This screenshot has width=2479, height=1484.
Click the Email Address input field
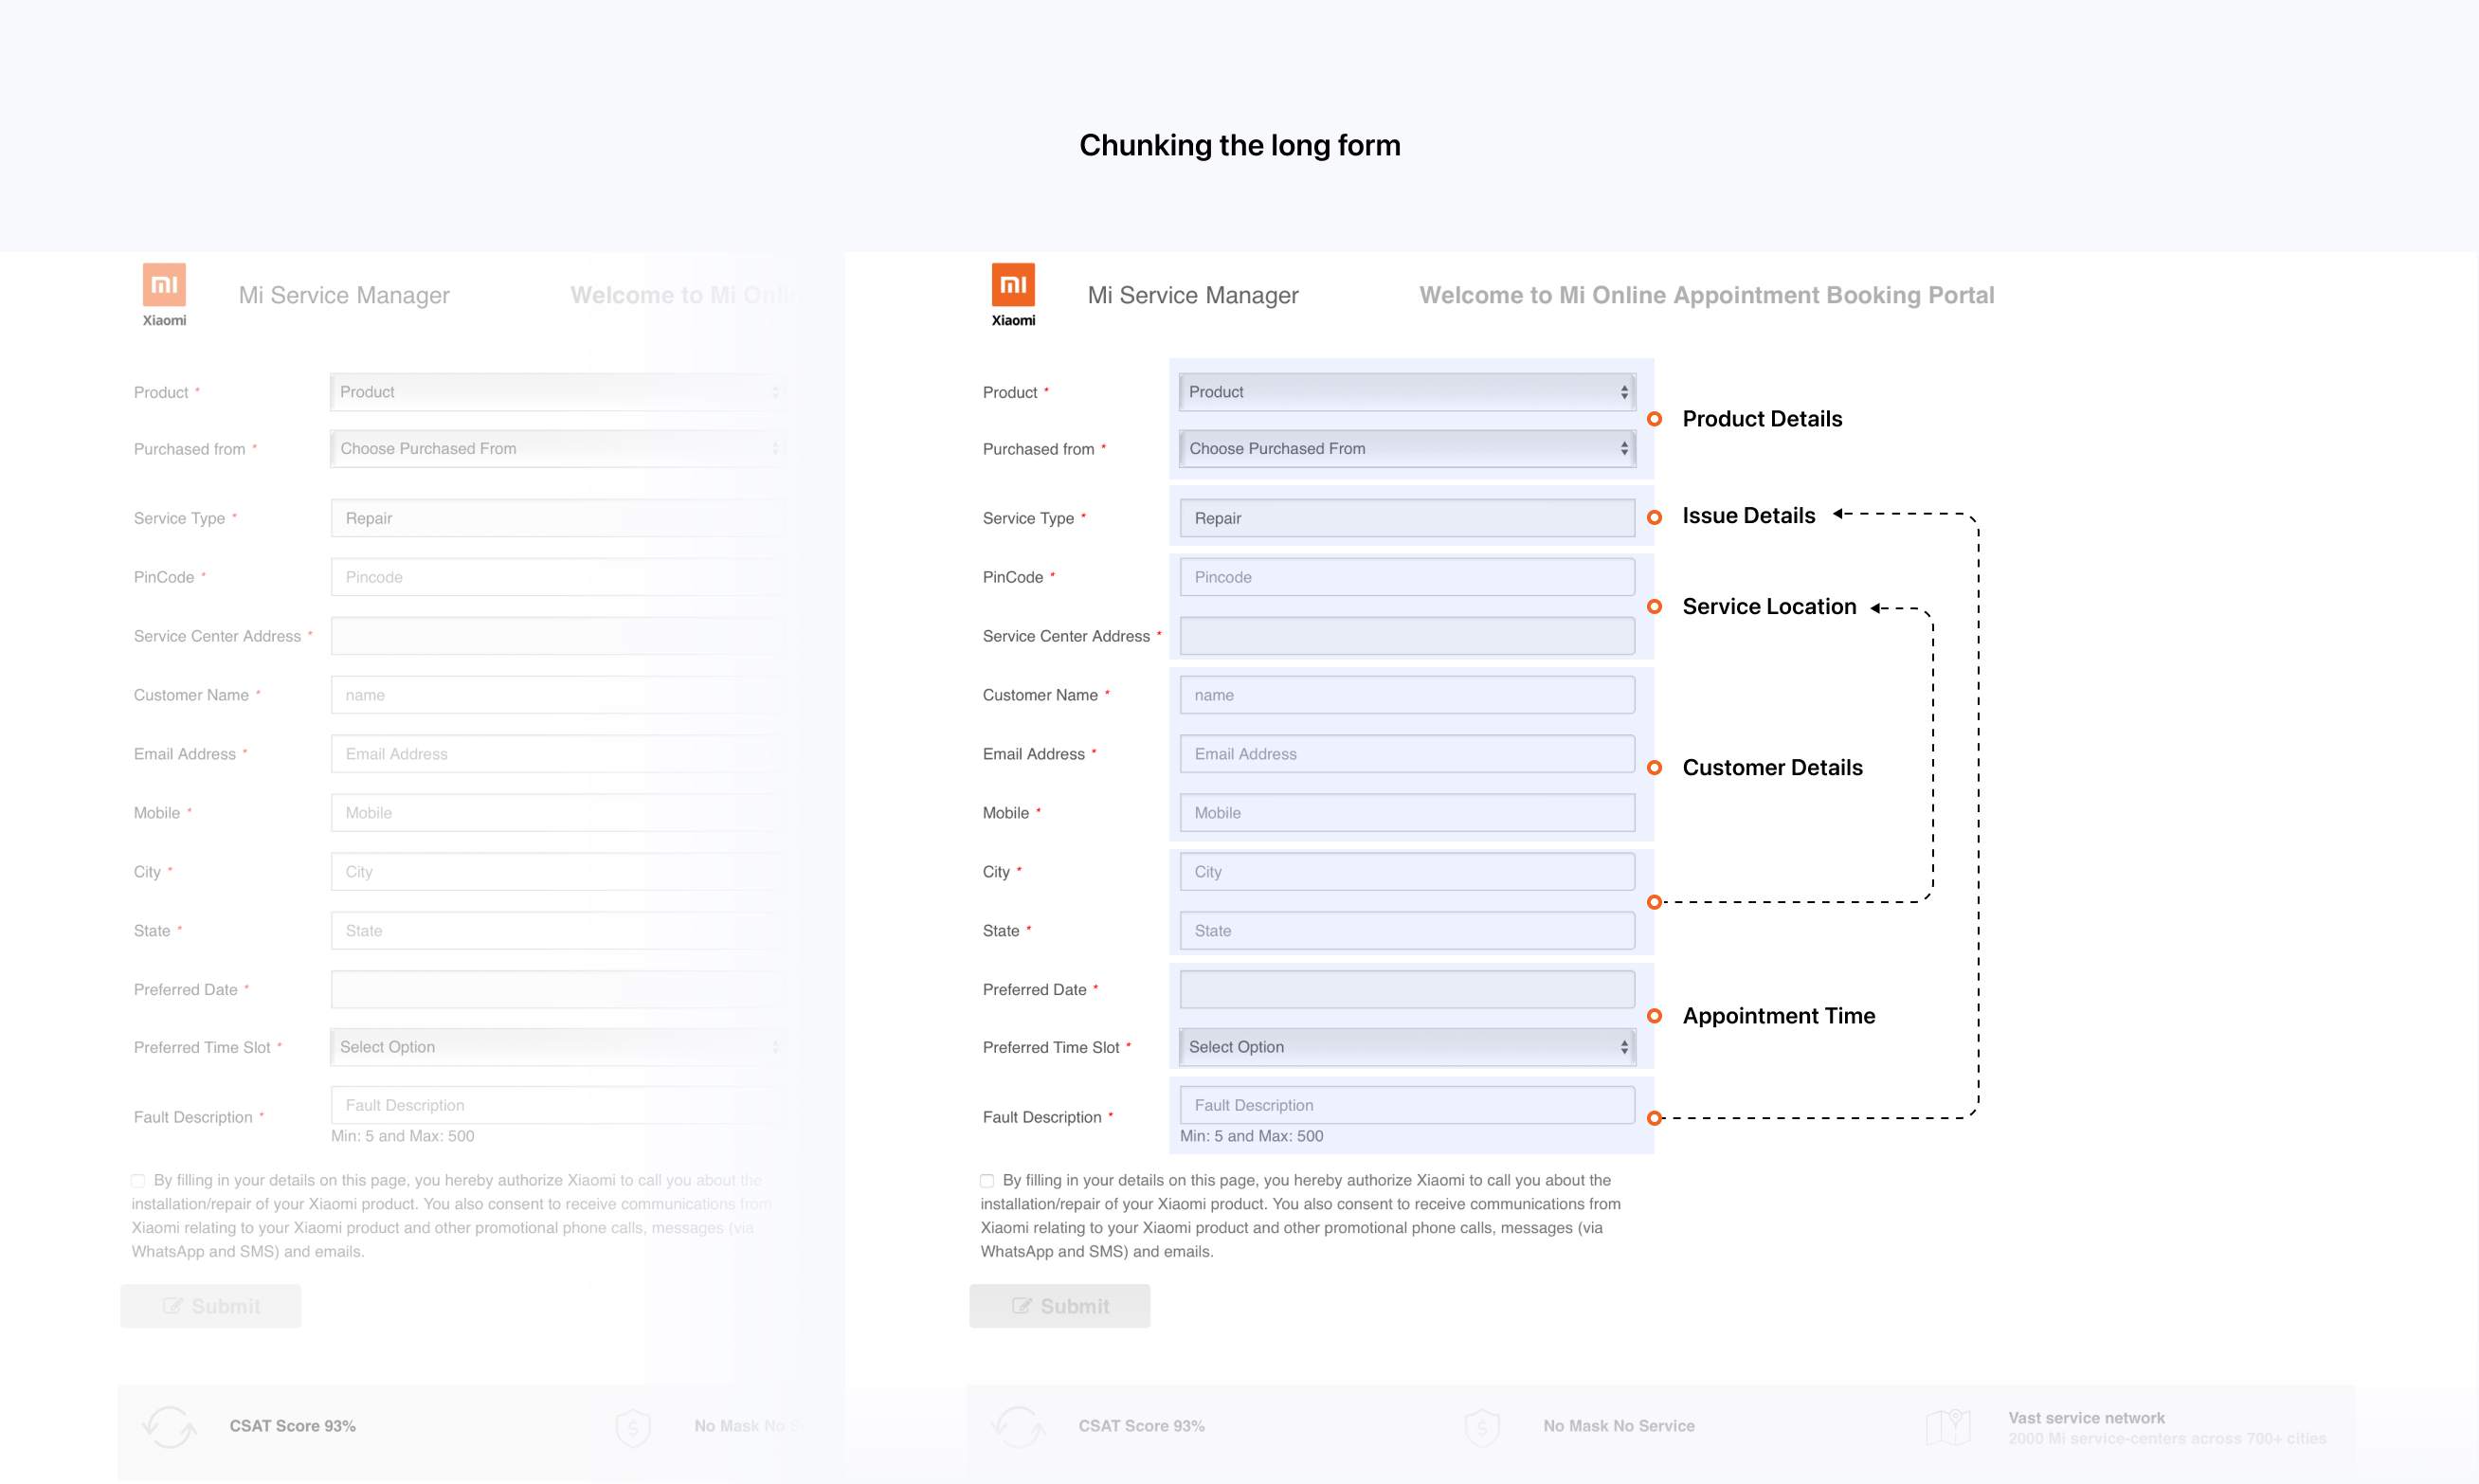1406,753
